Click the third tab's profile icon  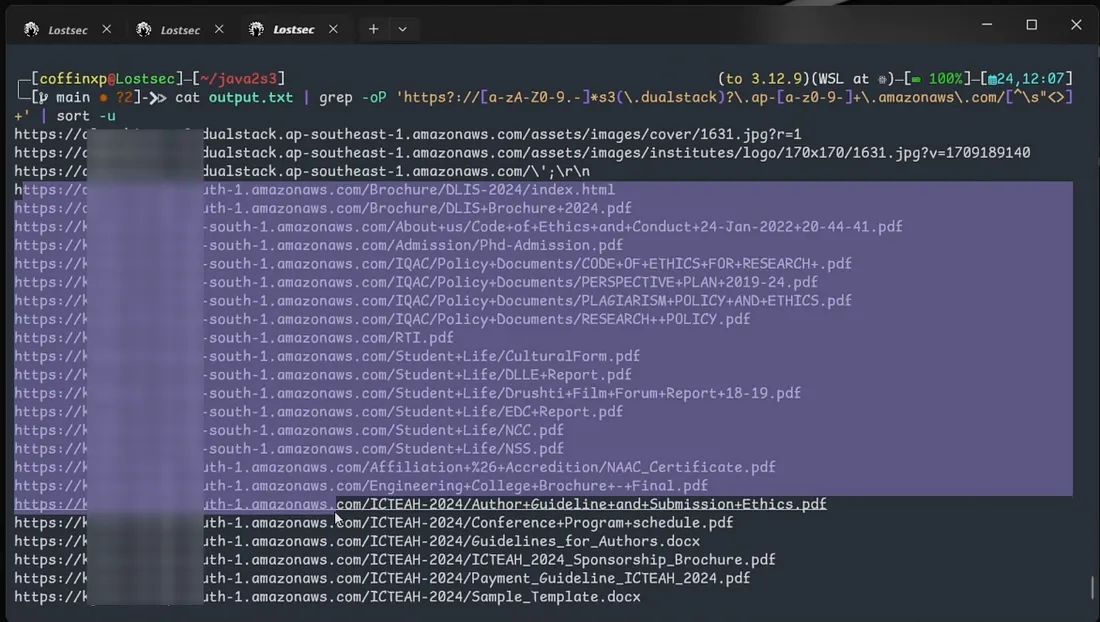[256, 29]
